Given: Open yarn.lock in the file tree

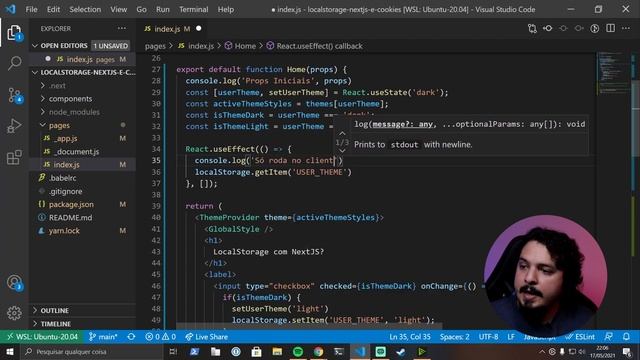Looking at the screenshot, I should click(x=64, y=231).
